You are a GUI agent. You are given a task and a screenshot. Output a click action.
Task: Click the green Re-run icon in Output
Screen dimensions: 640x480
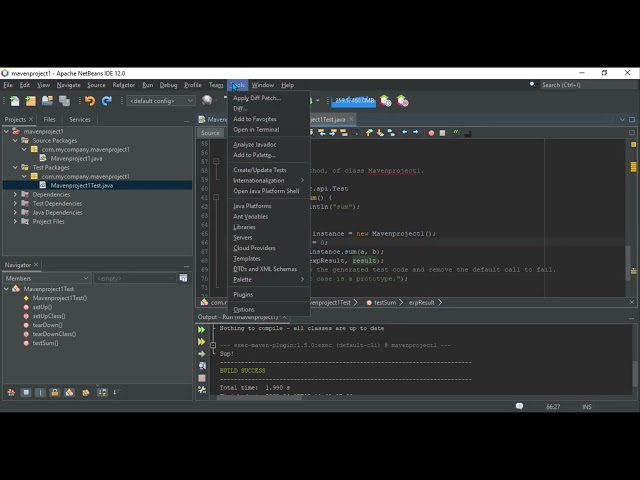202,329
